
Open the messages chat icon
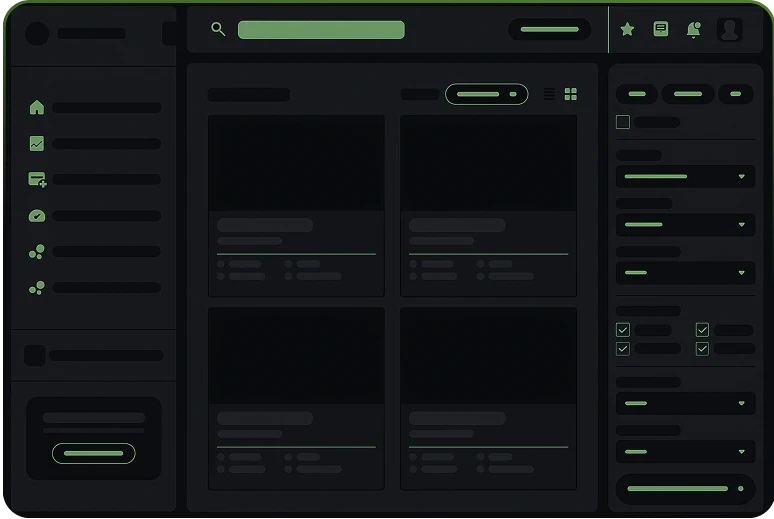pos(660,29)
